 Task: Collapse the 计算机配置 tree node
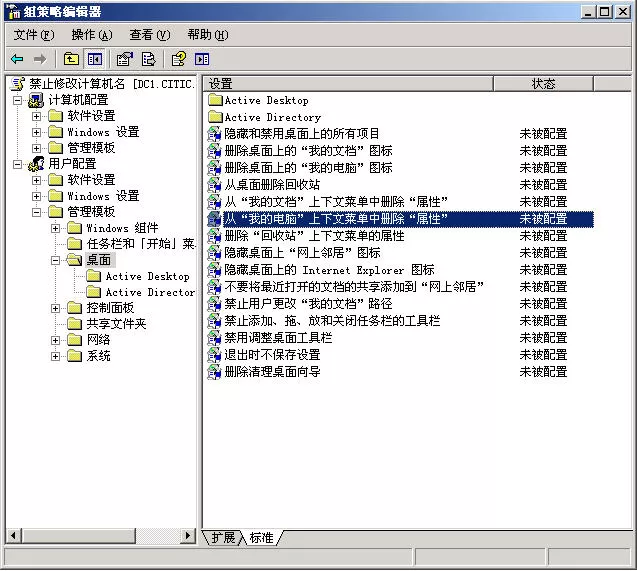tap(17, 100)
